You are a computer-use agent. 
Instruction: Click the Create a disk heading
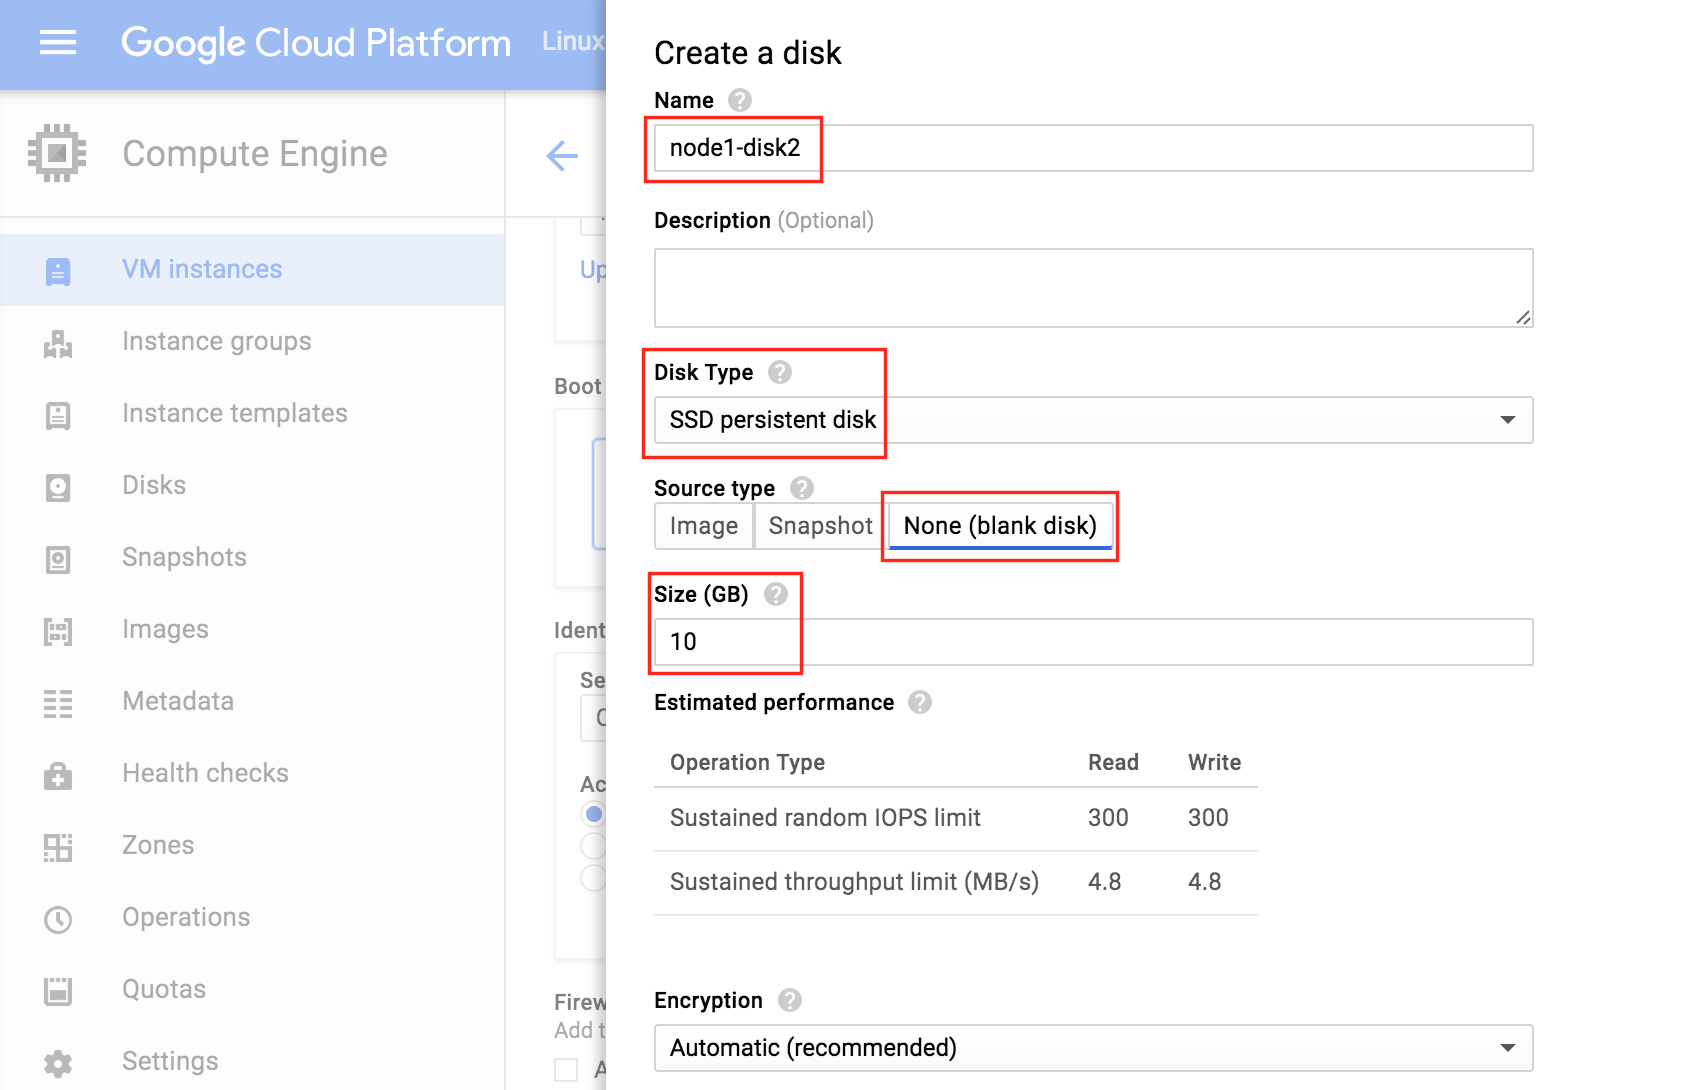pos(748,52)
